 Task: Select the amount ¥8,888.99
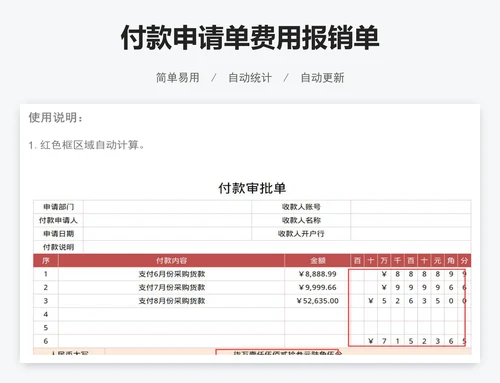coord(317,274)
